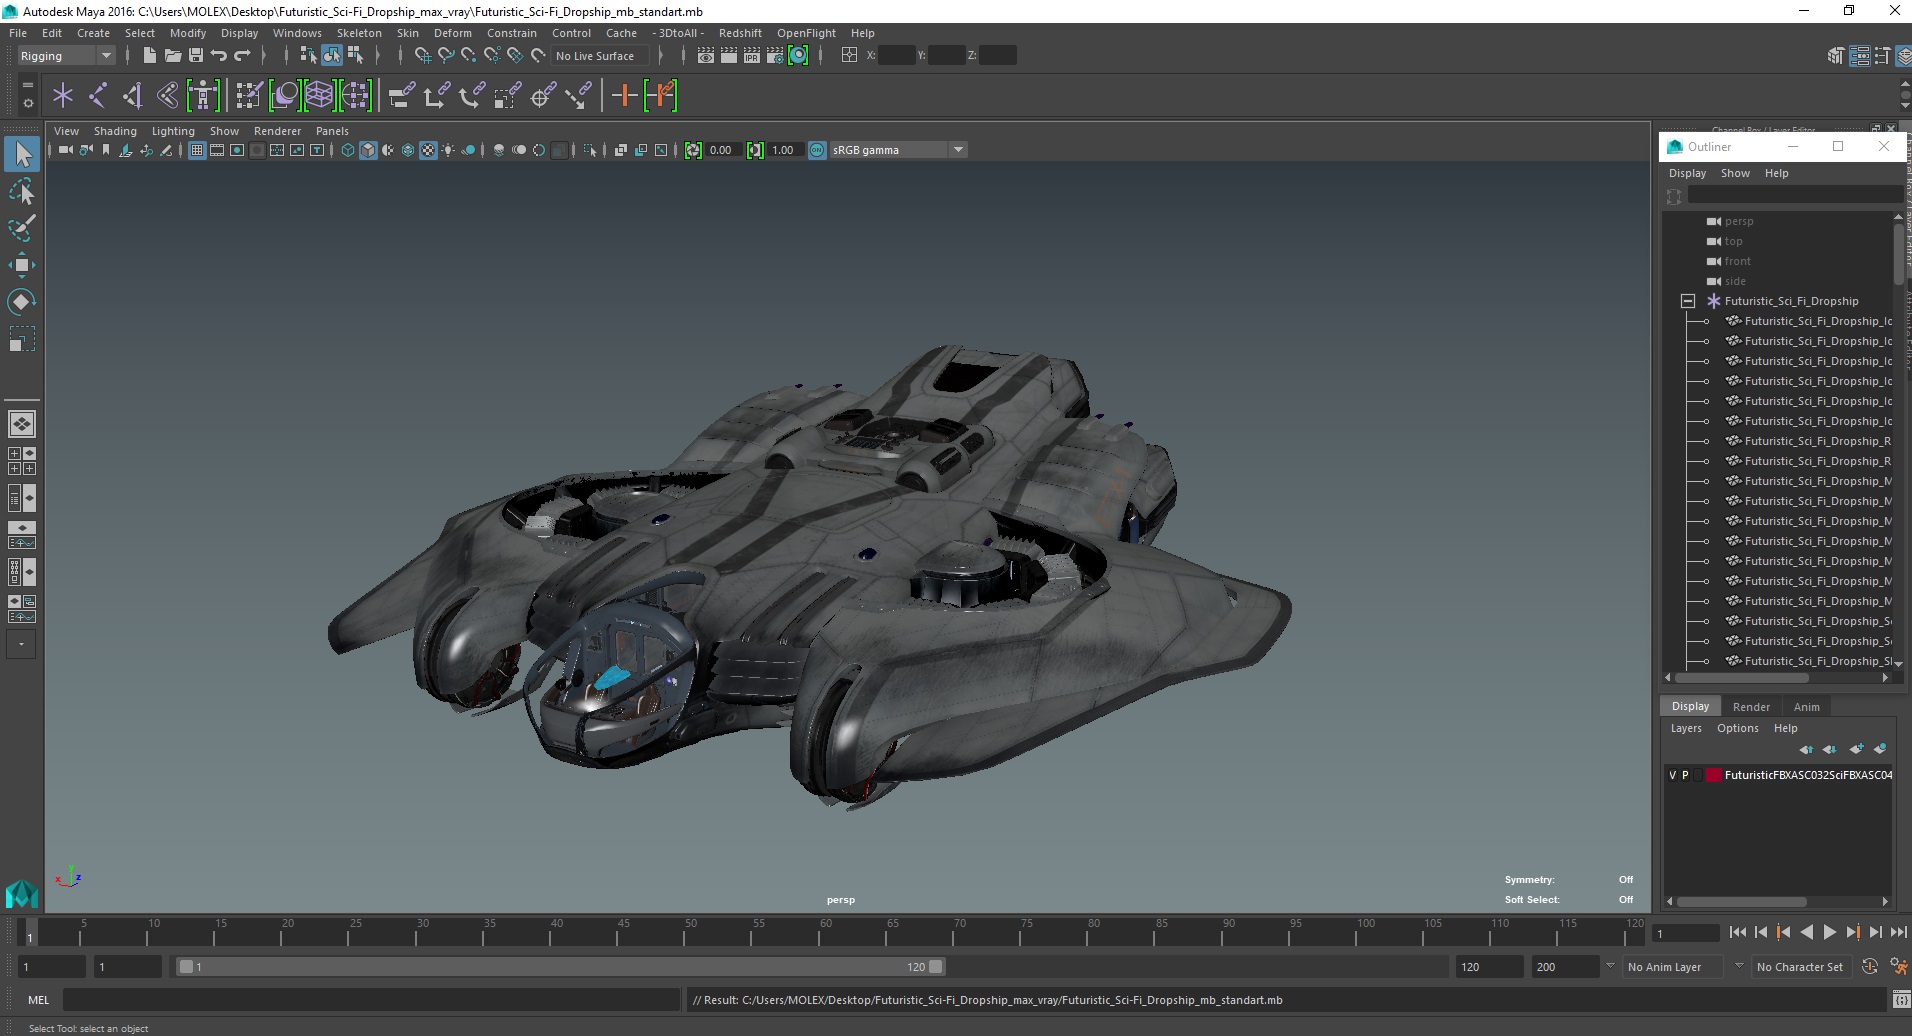Select the Scale tool in toolbox
This screenshot has width=1912, height=1036.
click(22, 339)
